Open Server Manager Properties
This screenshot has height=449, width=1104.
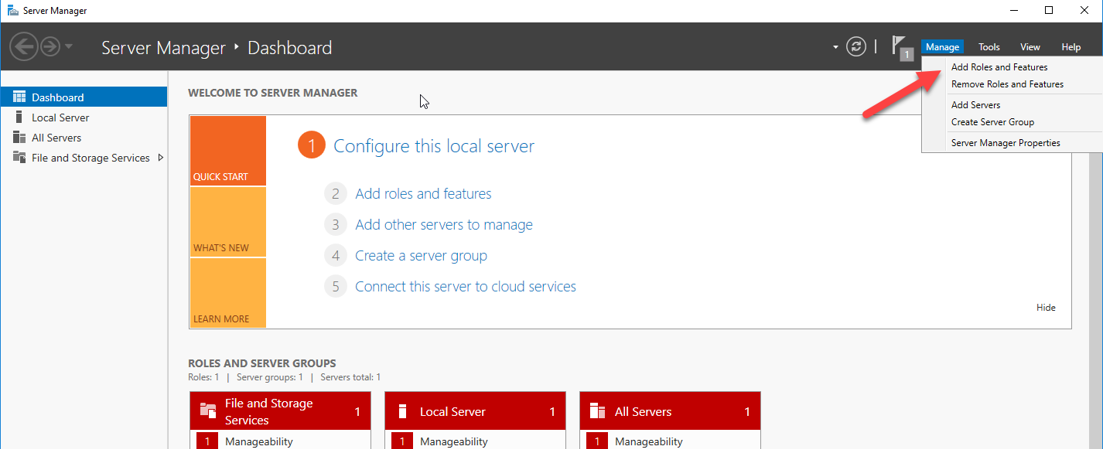pos(1005,143)
